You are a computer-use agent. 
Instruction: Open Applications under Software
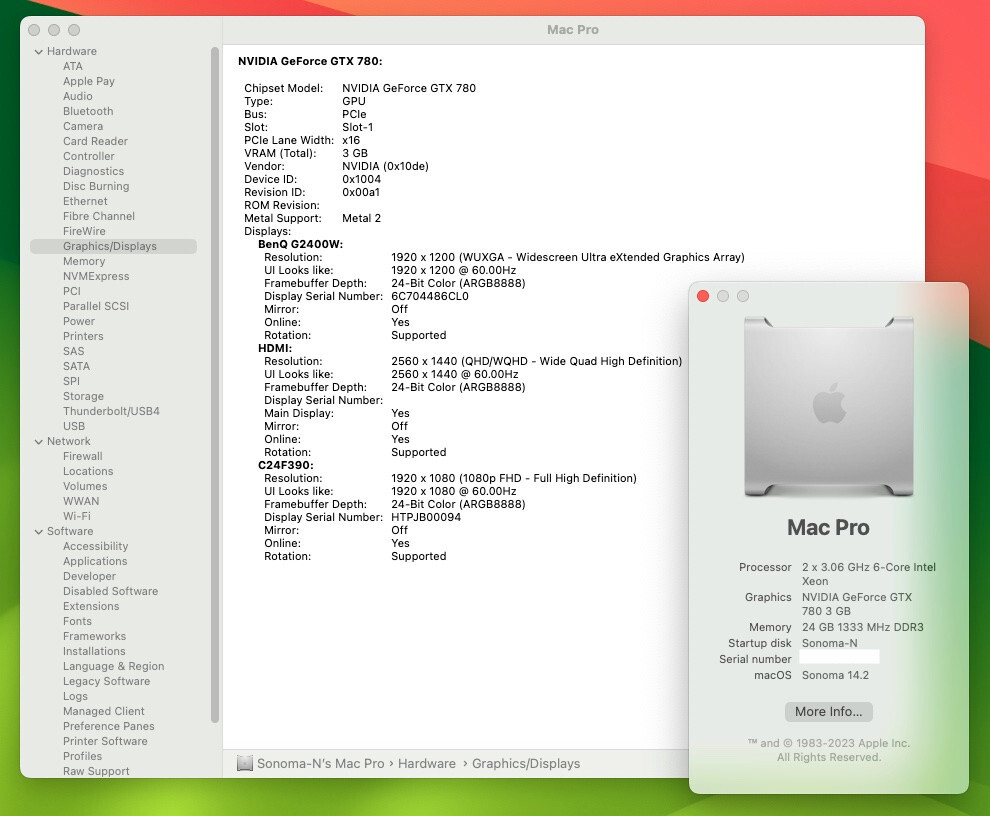pos(95,561)
